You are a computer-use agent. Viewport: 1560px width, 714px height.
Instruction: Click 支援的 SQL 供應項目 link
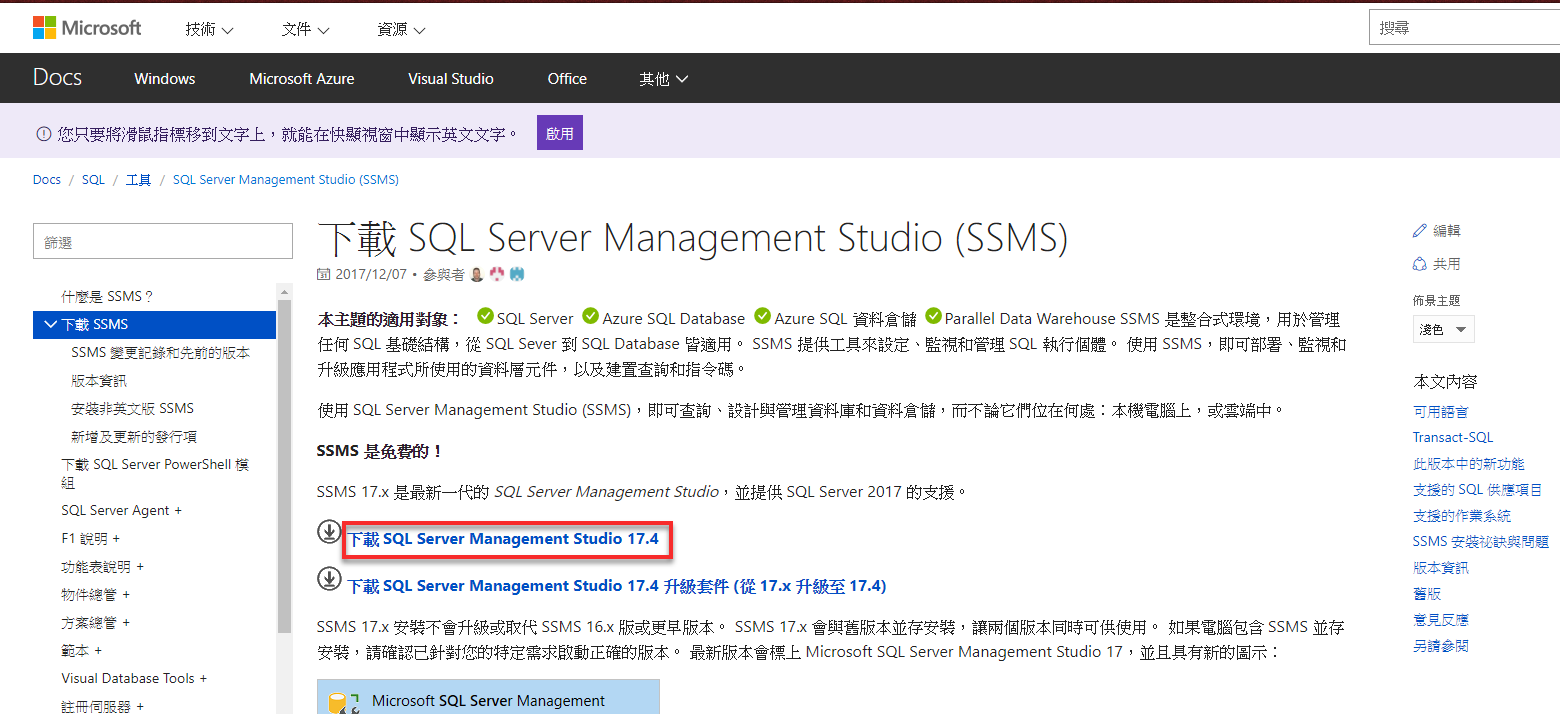(x=1477, y=490)
